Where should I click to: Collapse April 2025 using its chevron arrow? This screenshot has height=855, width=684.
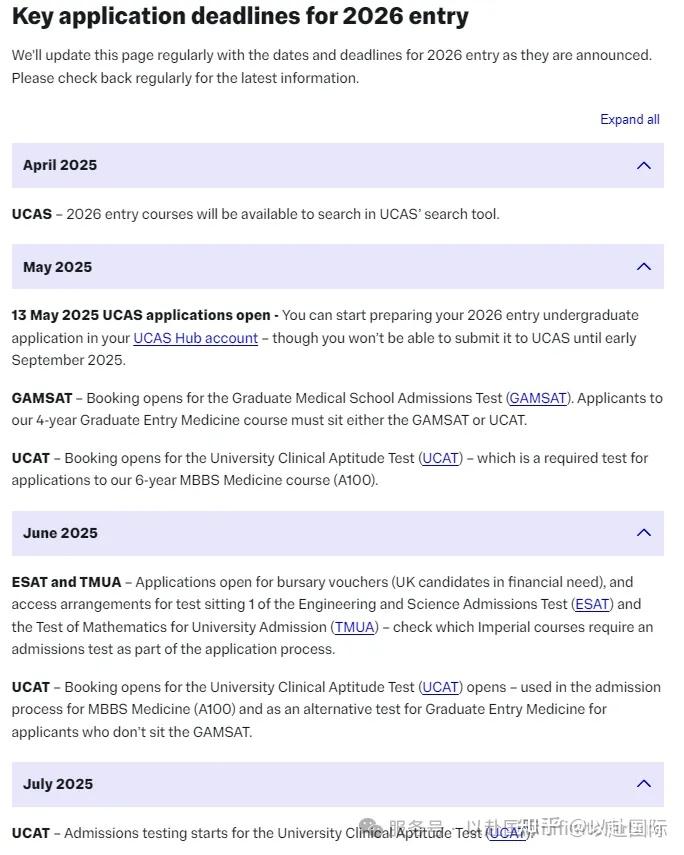[643, 166]
